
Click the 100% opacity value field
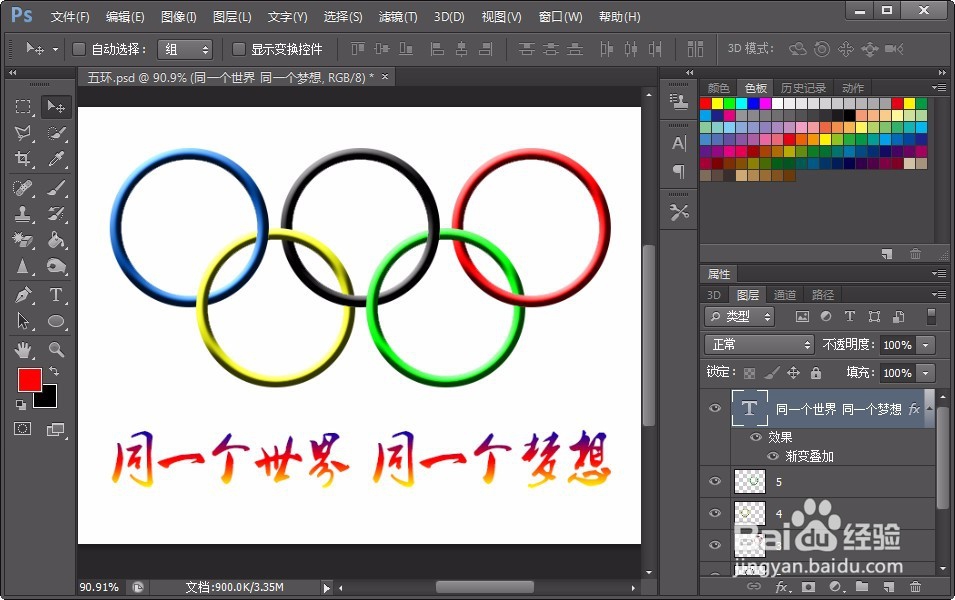point(897,345)
